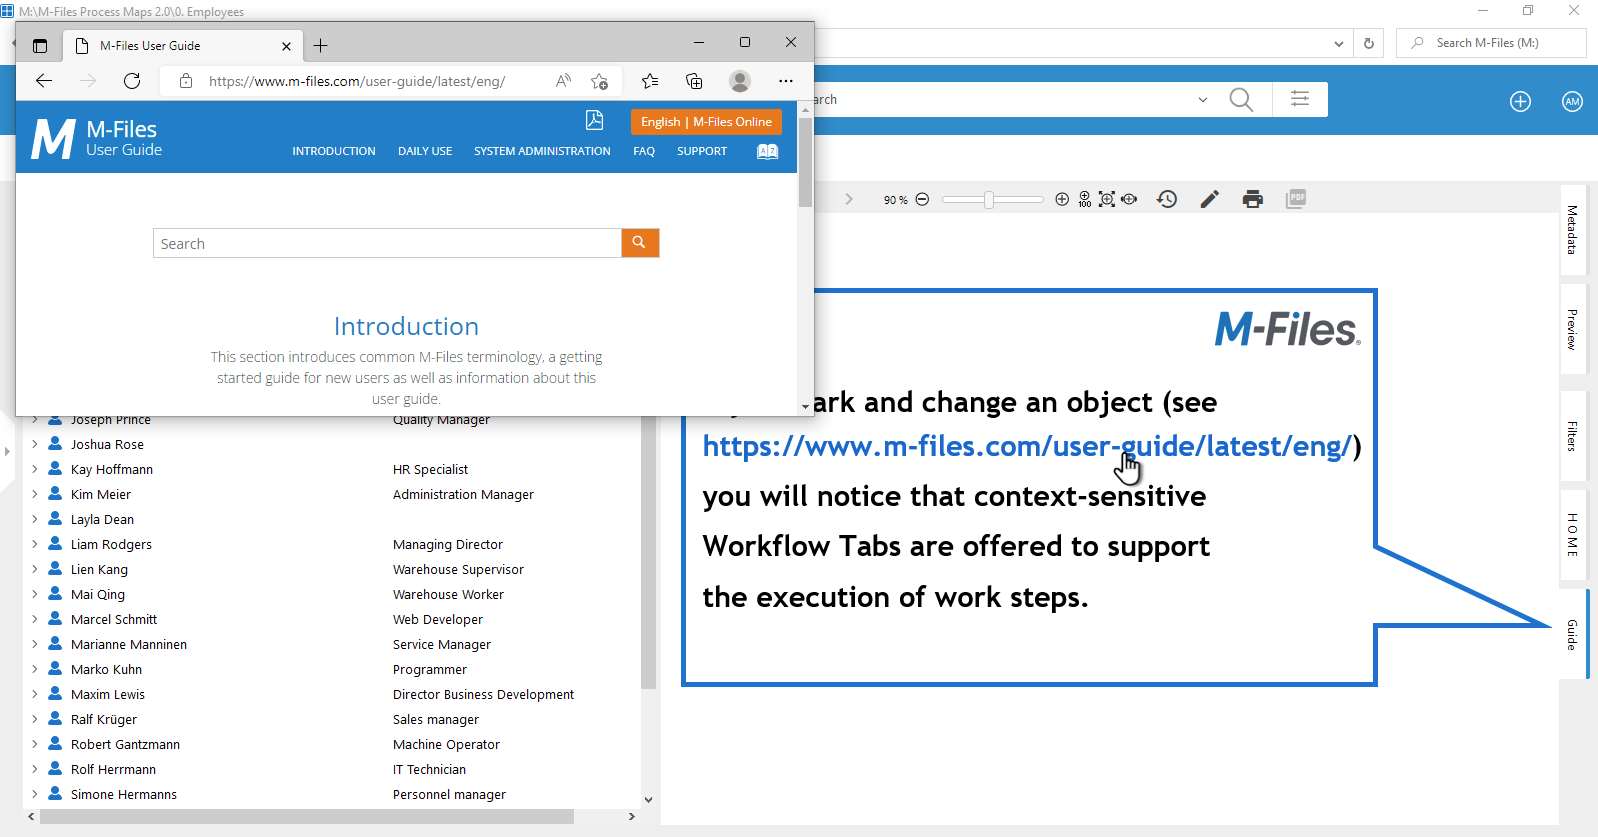Screen dimensions: 1598x837
Task: Open the Metadata side tab
Action: (1572, 229)
